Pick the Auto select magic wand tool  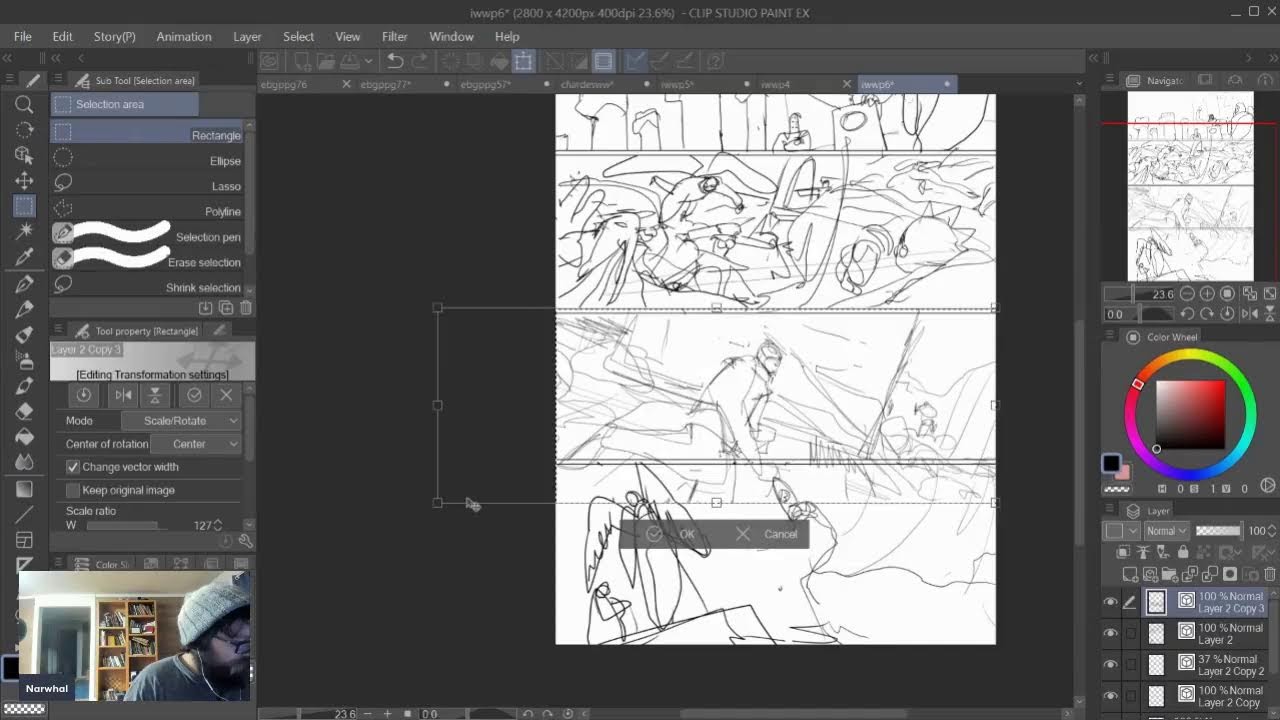(x=24, y=232)
